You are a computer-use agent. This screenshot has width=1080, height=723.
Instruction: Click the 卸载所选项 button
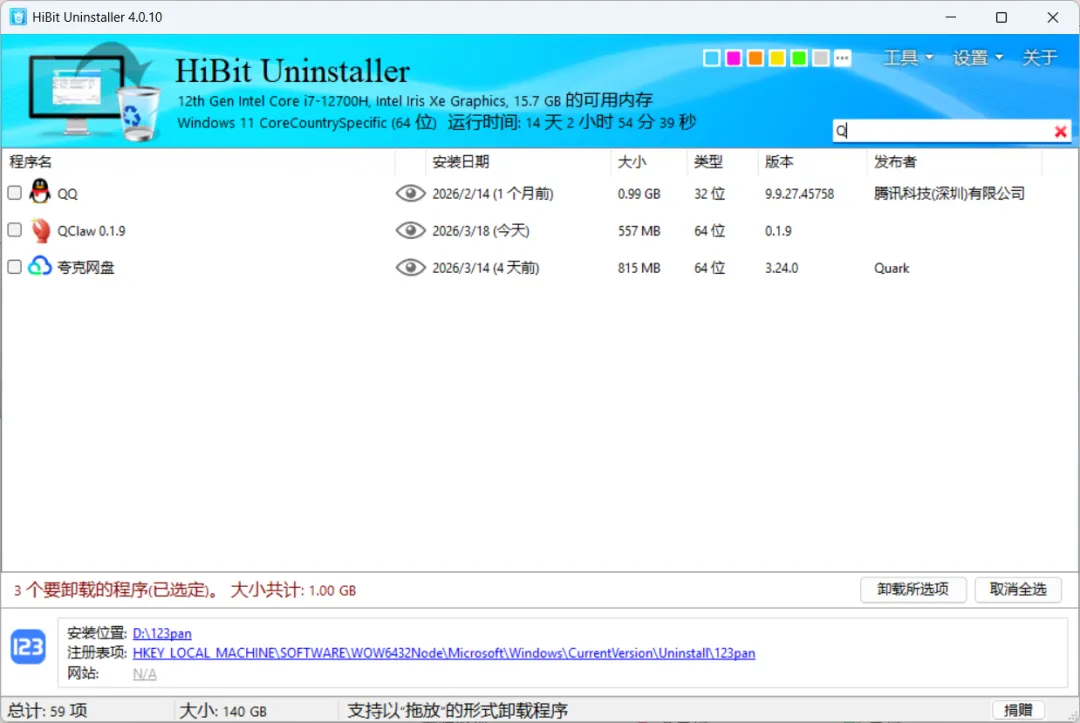click(913, 589)
